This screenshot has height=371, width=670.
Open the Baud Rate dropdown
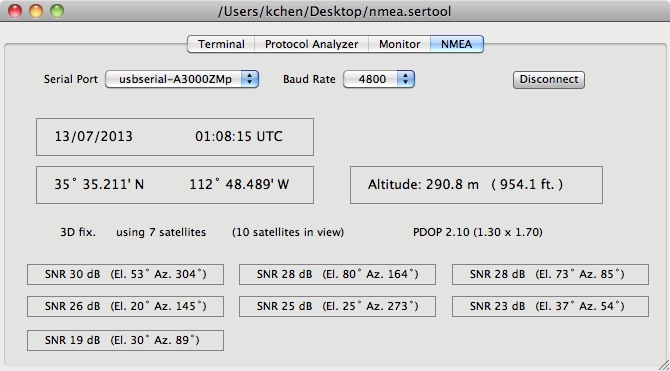379,79
